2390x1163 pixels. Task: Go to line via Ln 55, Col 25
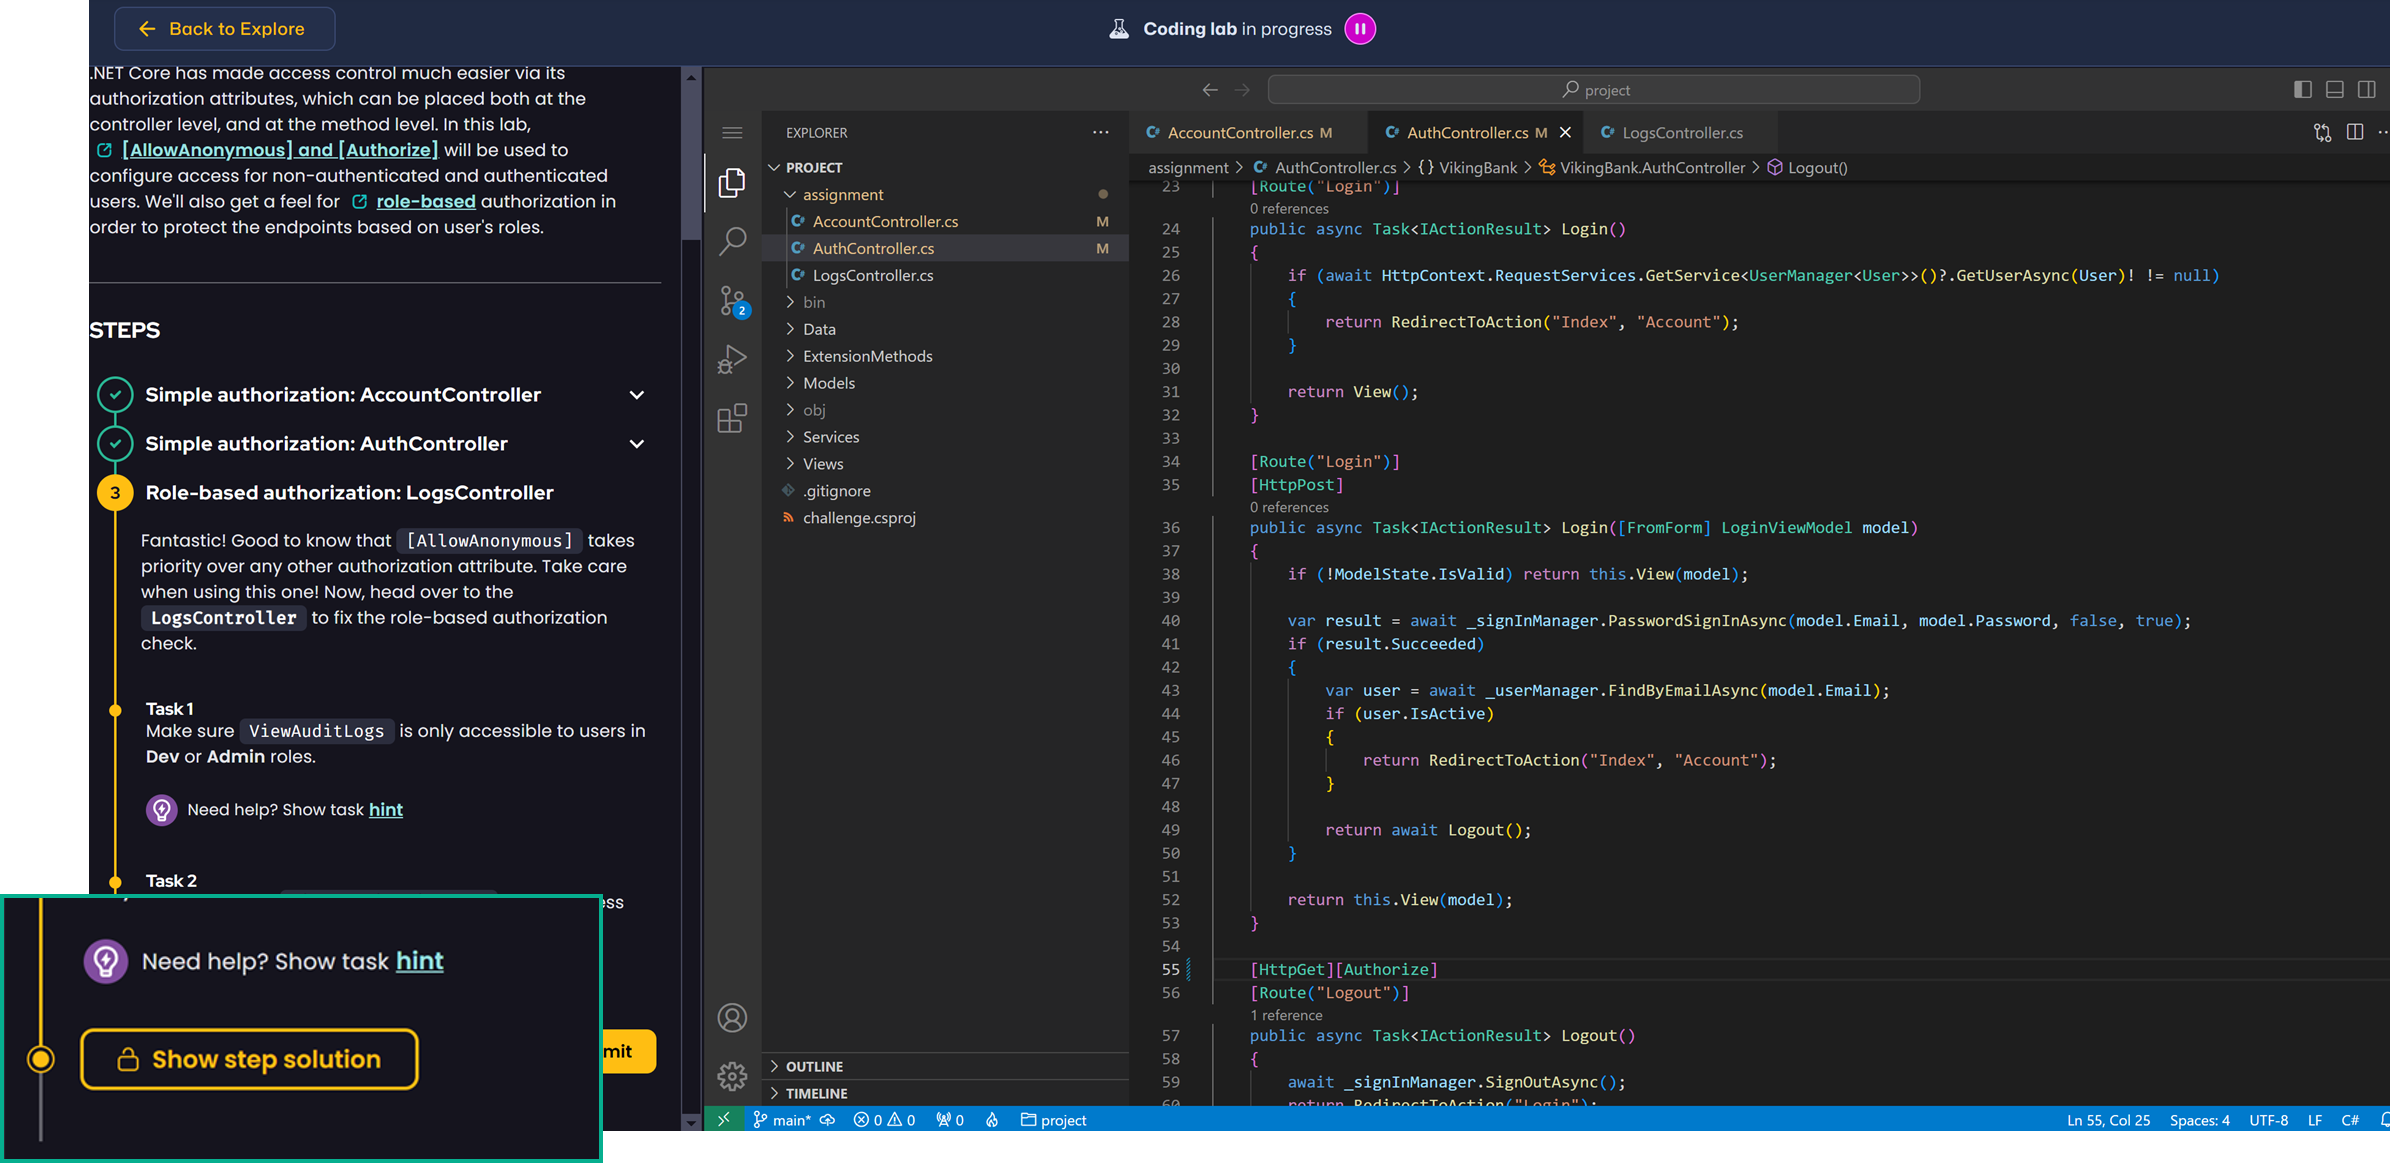click(2108, 1120)
